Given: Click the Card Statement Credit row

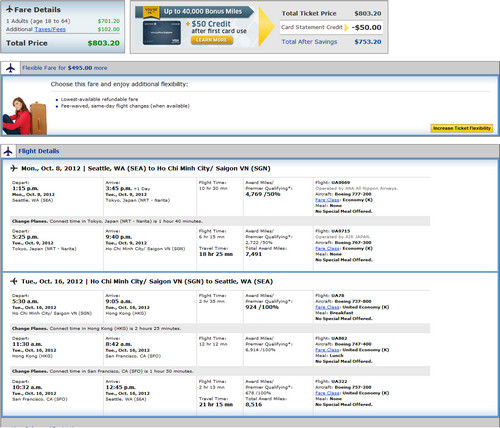Looking at the screenshot, I should pos(331,28).
